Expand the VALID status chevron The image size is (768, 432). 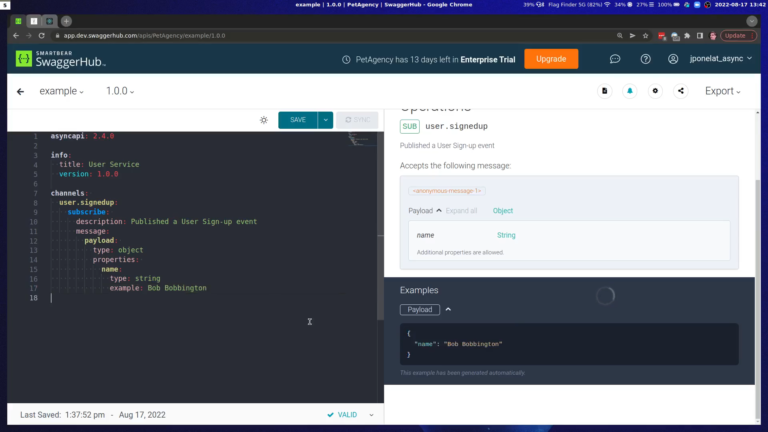(x=371, y=415)
